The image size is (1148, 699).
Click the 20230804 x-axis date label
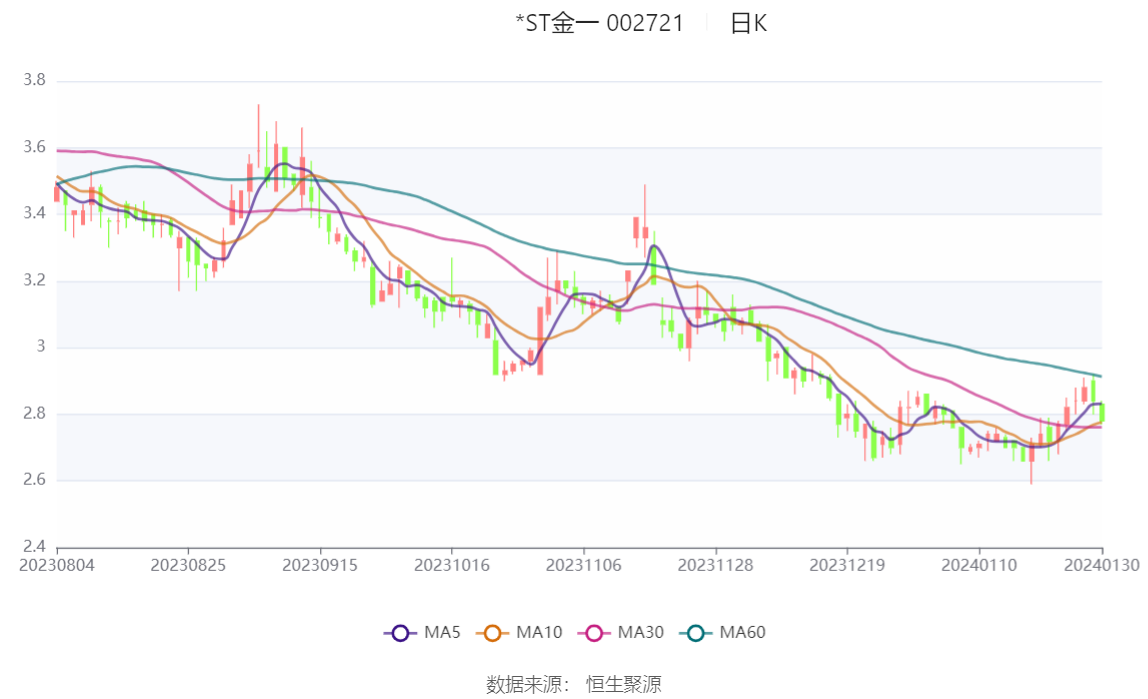click(56, 565)
